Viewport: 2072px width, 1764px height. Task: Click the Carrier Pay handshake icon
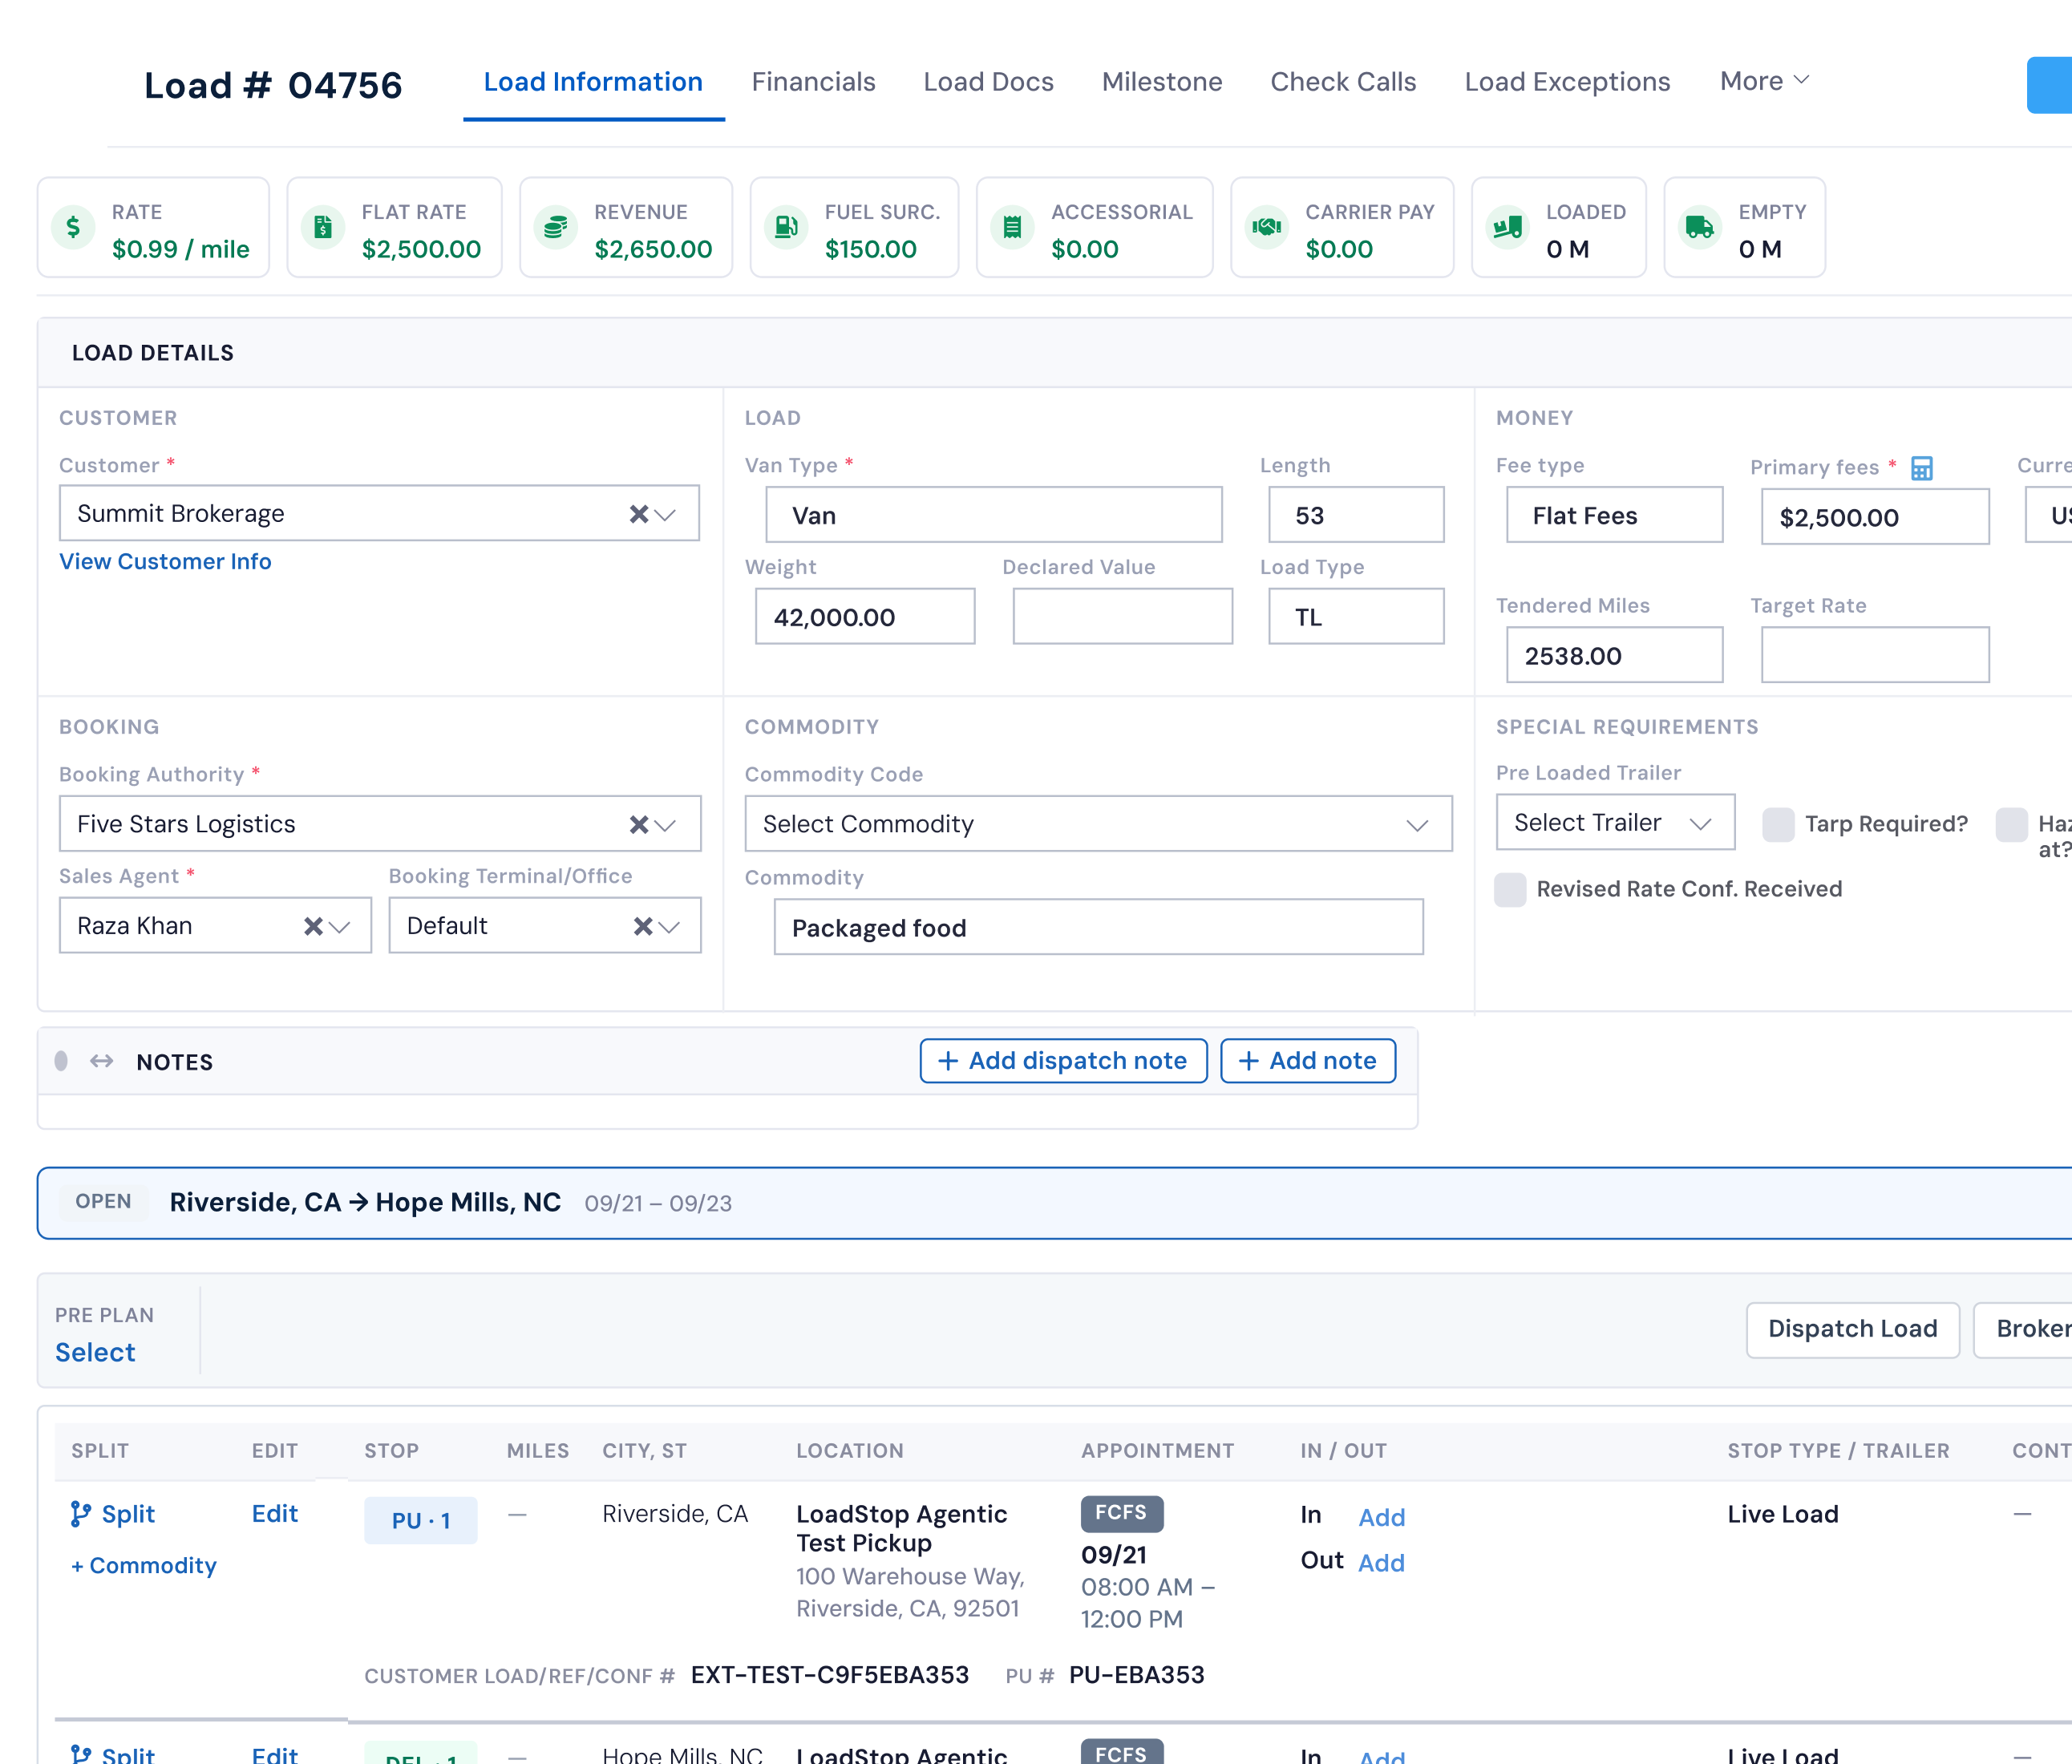pyautogui.click(x=1267, y=228)
